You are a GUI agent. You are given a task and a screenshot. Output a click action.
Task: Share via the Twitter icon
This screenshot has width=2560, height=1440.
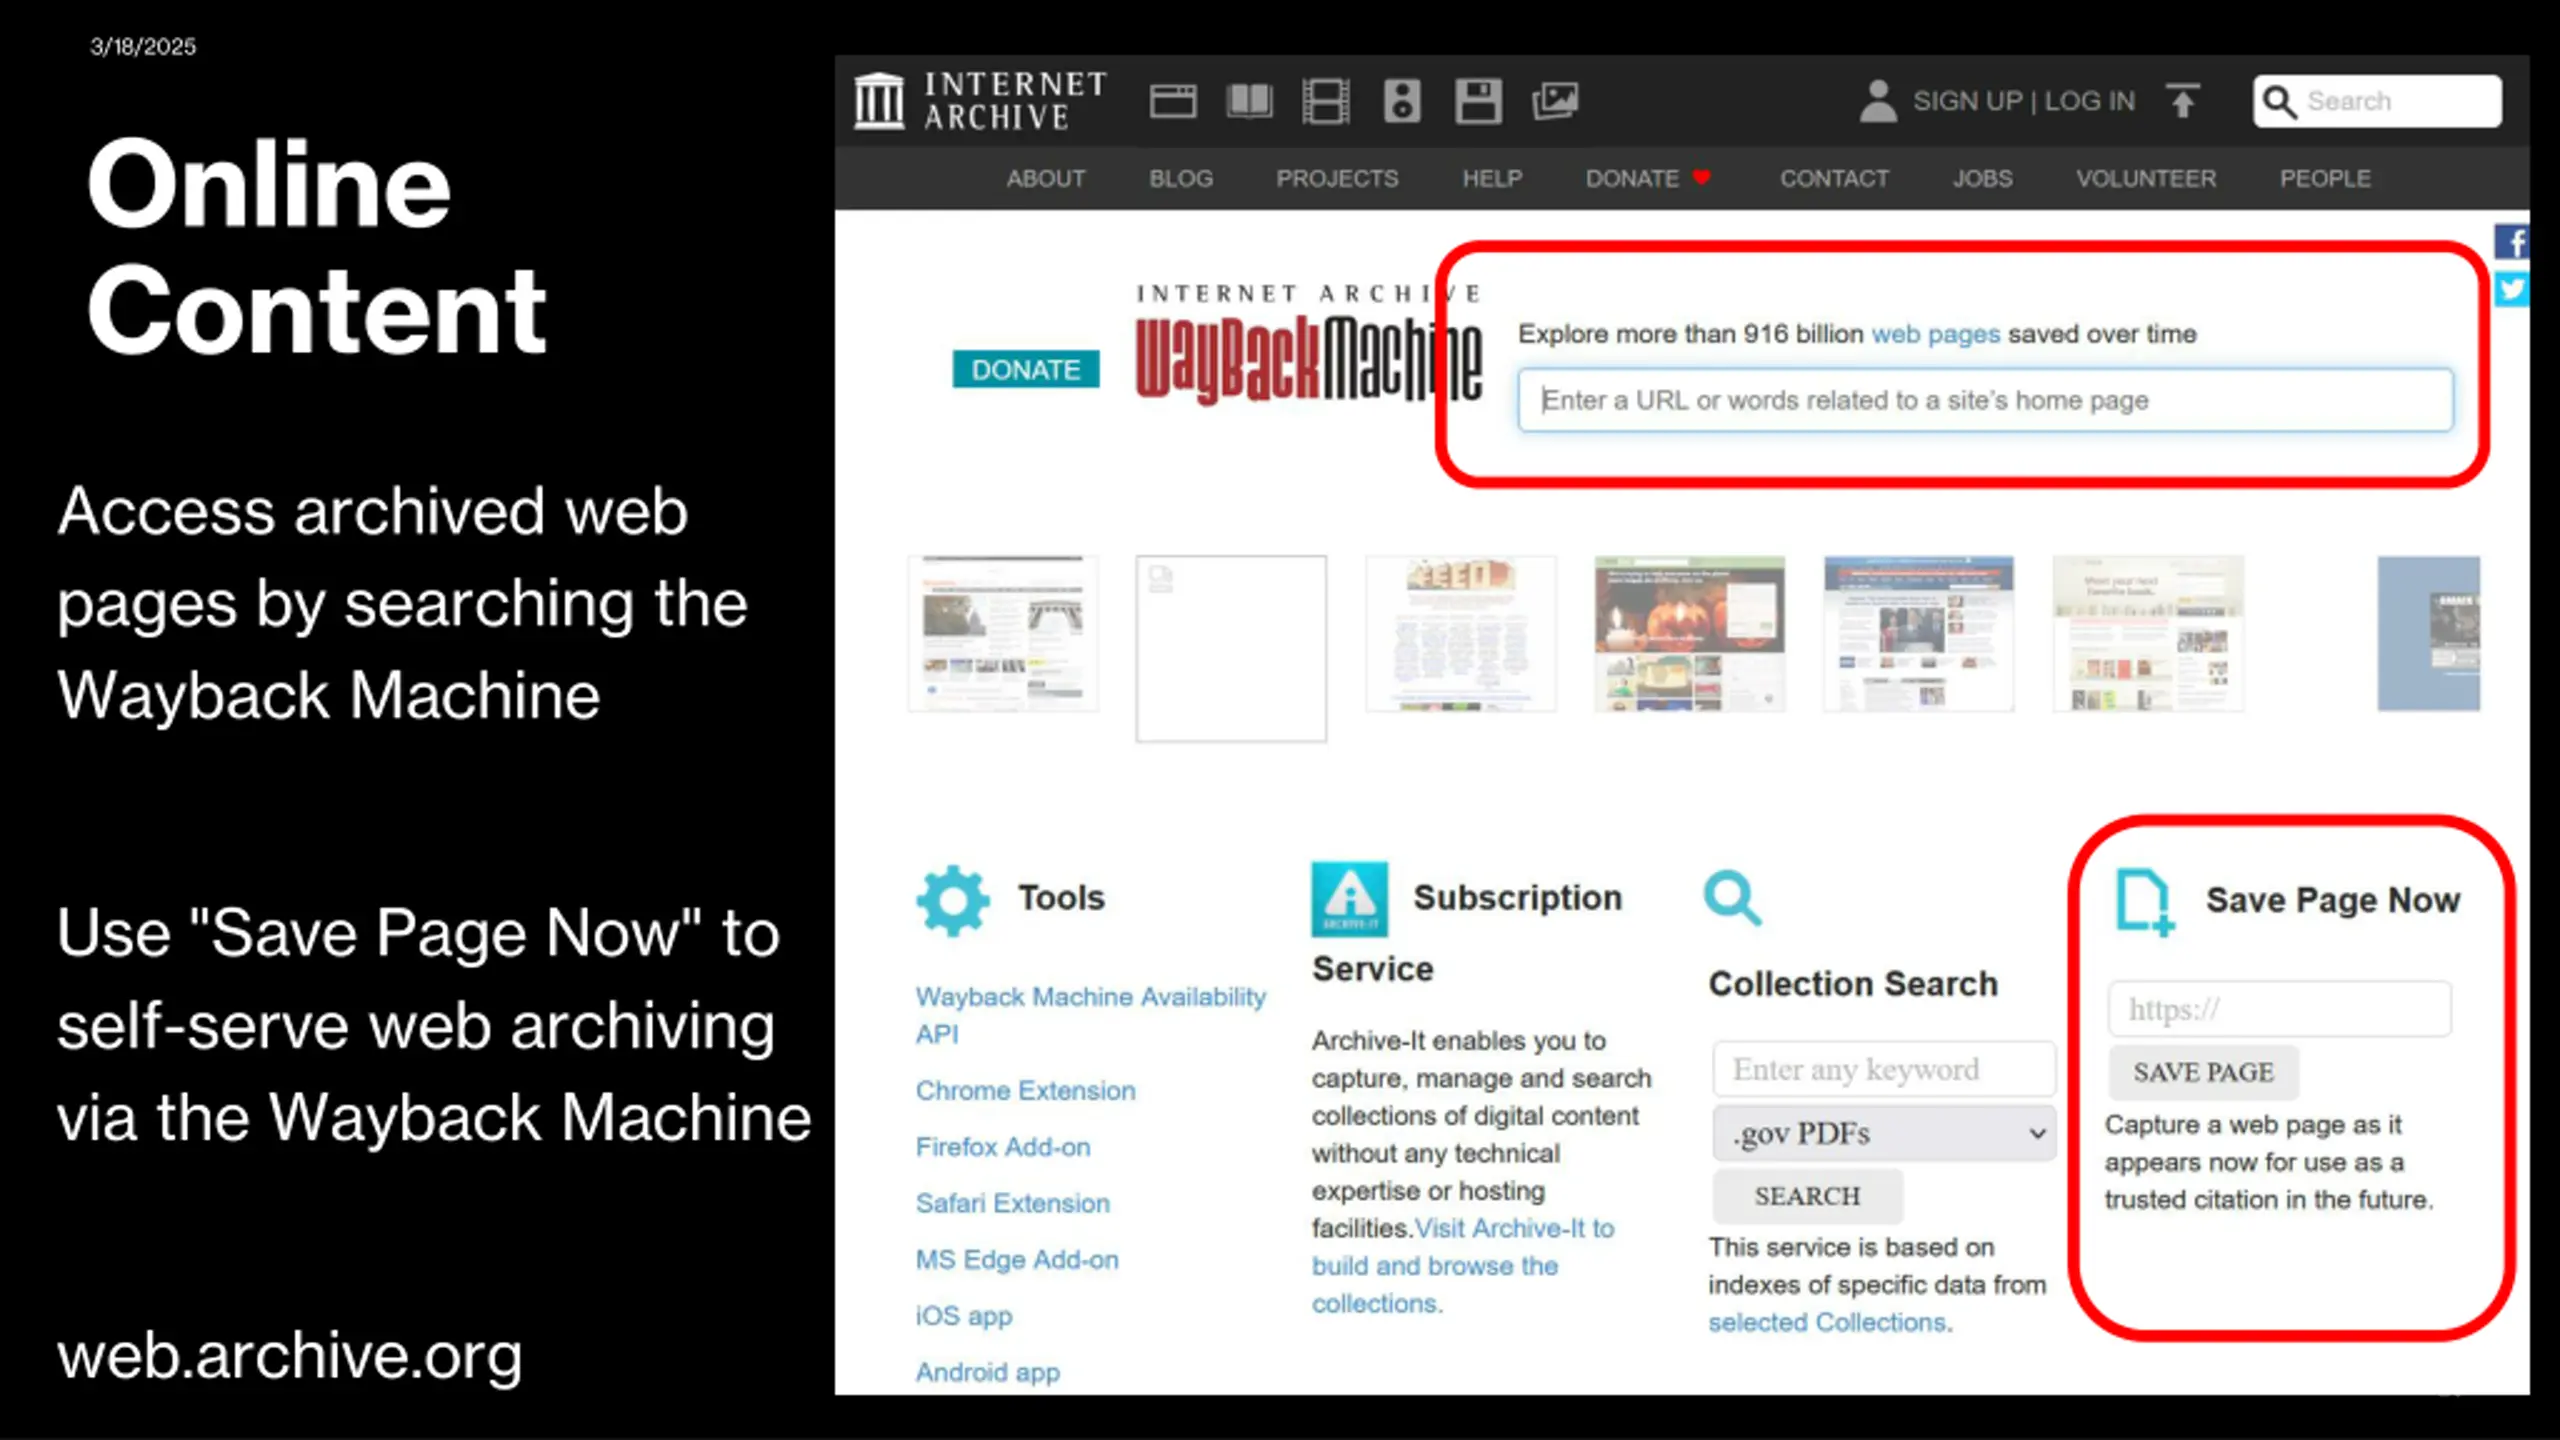[x=2512, y=290]
